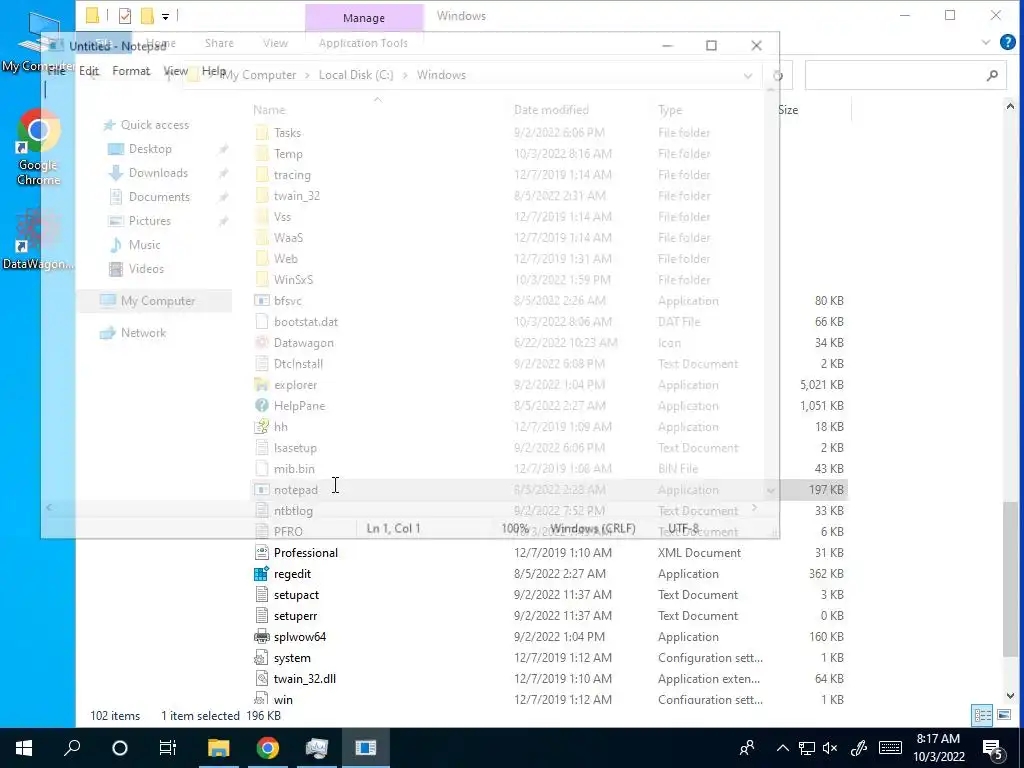Viewport: 1024px width, 768px height.
Task: Go to Pictures in navigation pane
Action: [x=150, y=221]
